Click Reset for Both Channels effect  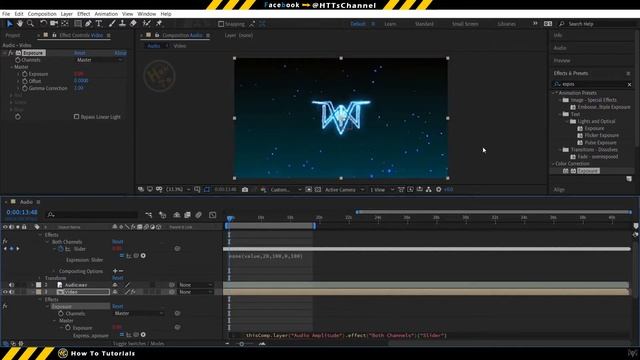click(118, 242)
